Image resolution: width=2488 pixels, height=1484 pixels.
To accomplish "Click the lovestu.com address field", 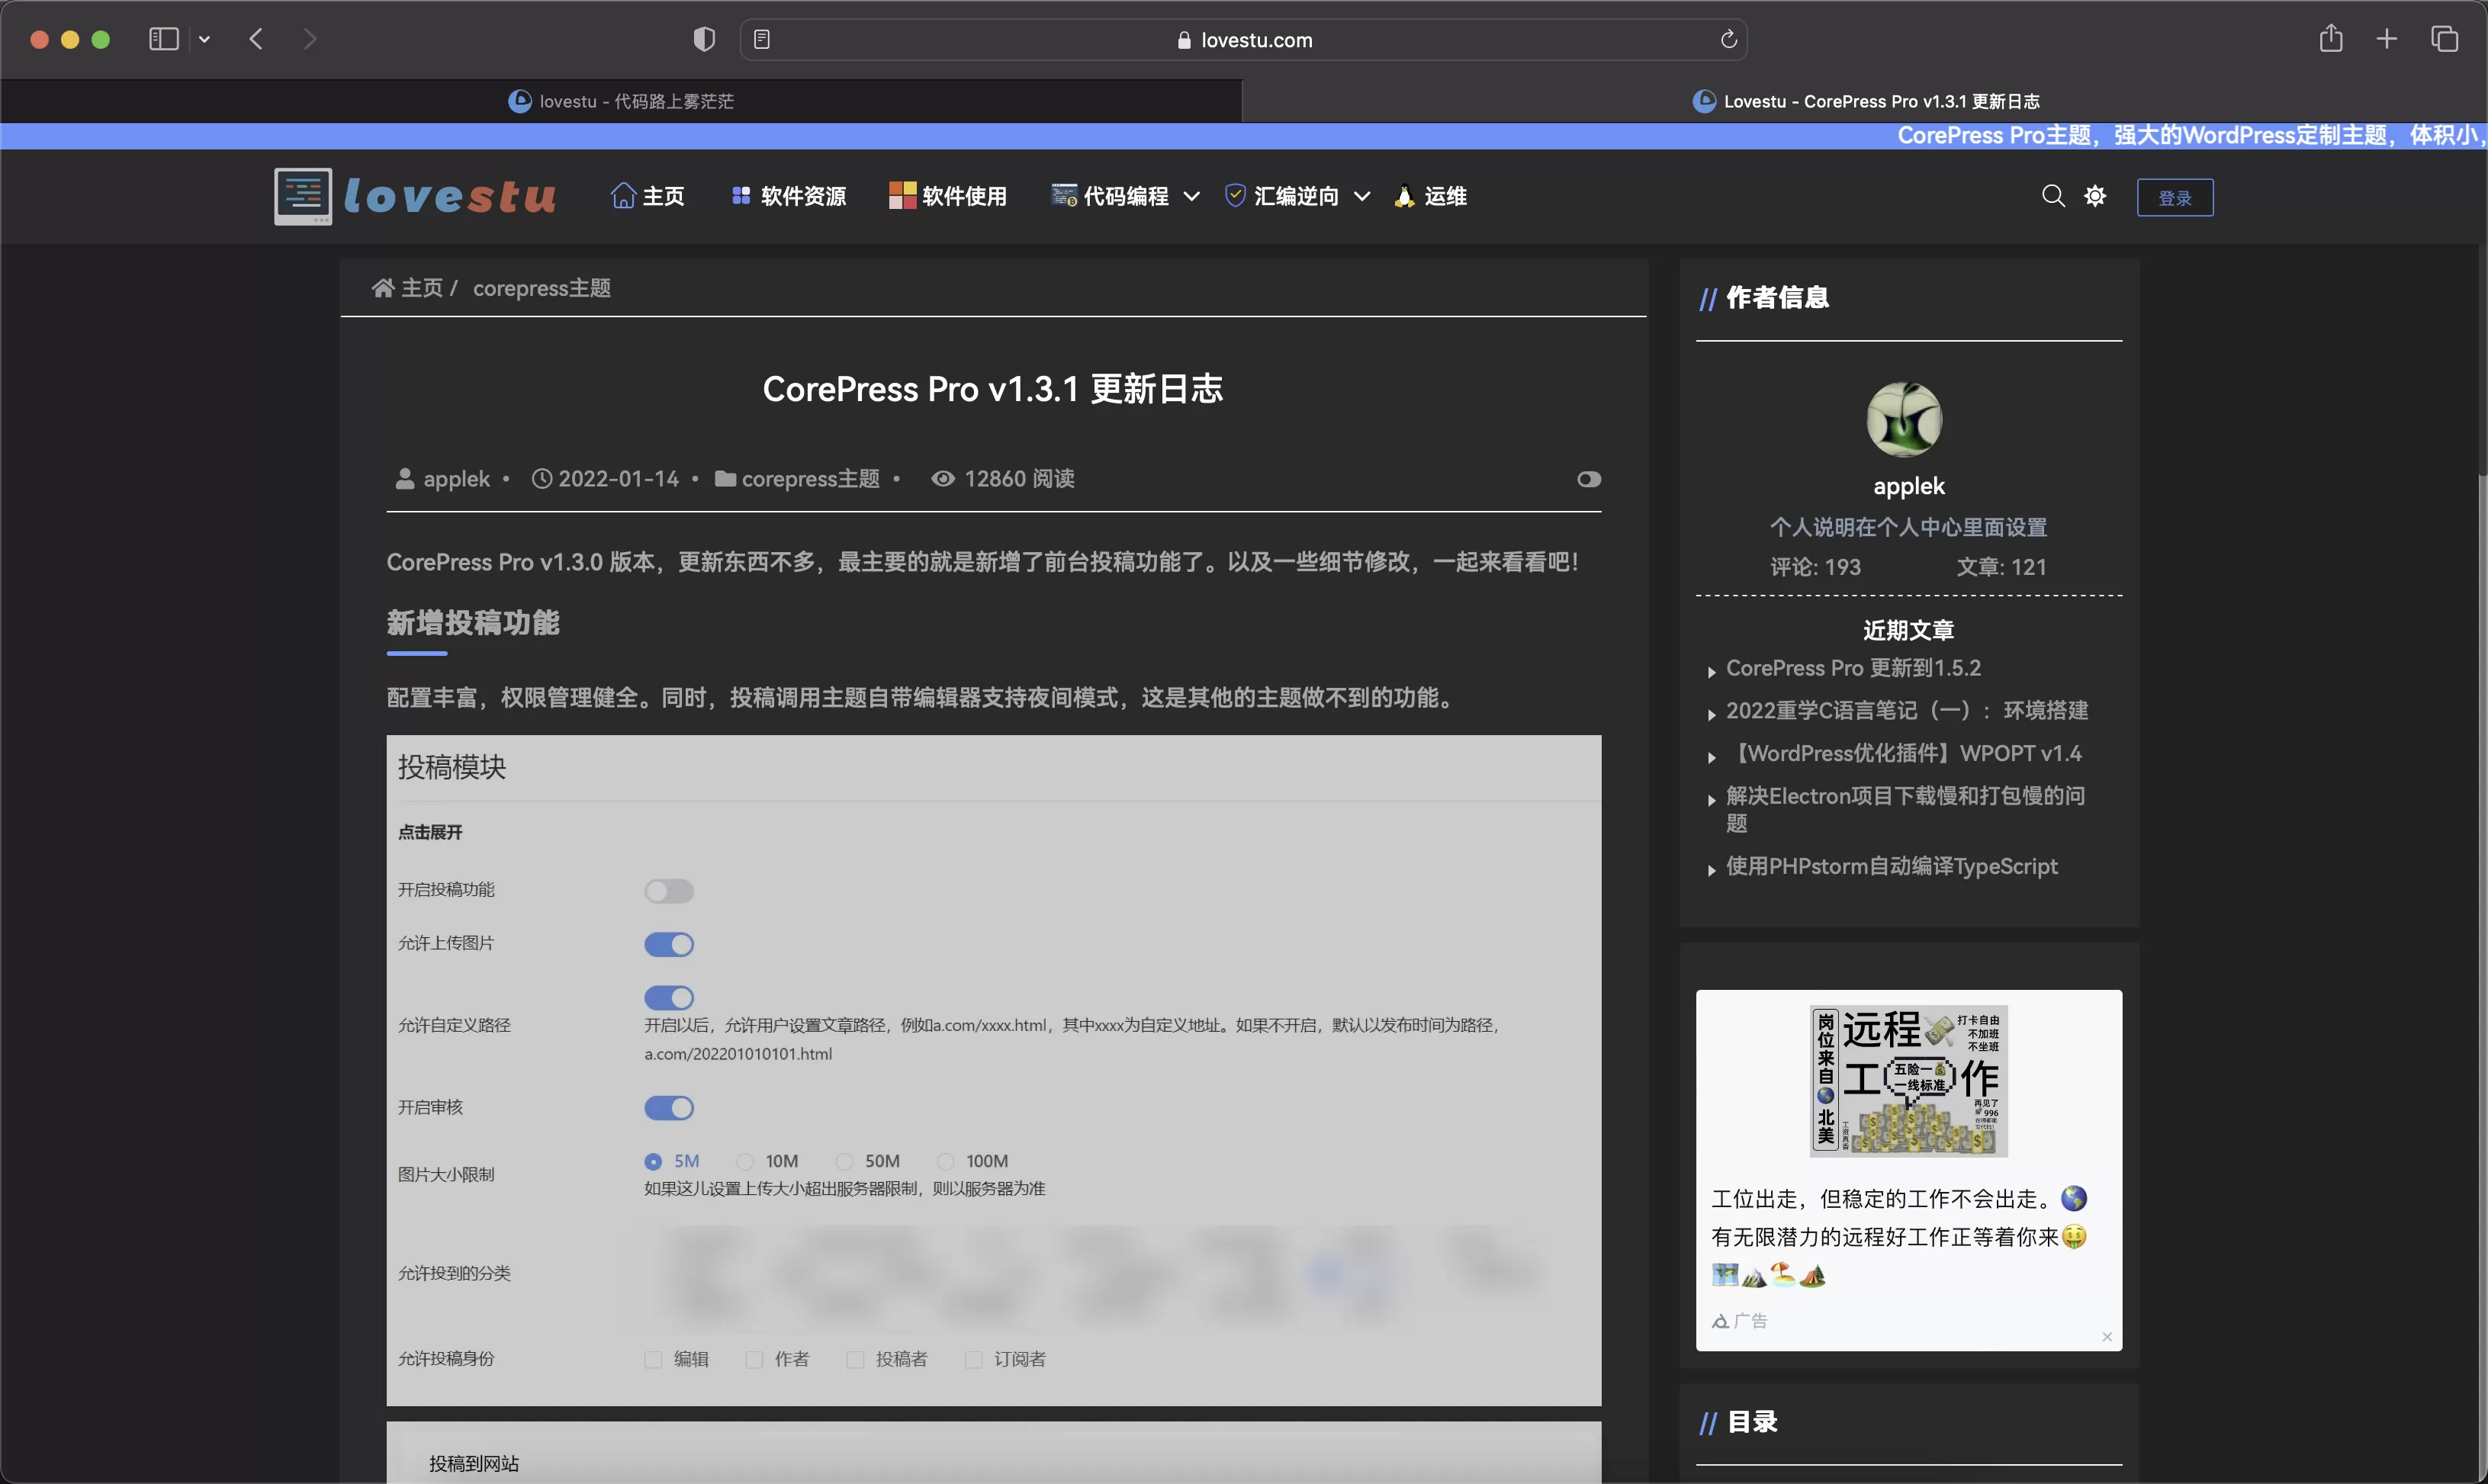I will tap(1243, 39).
